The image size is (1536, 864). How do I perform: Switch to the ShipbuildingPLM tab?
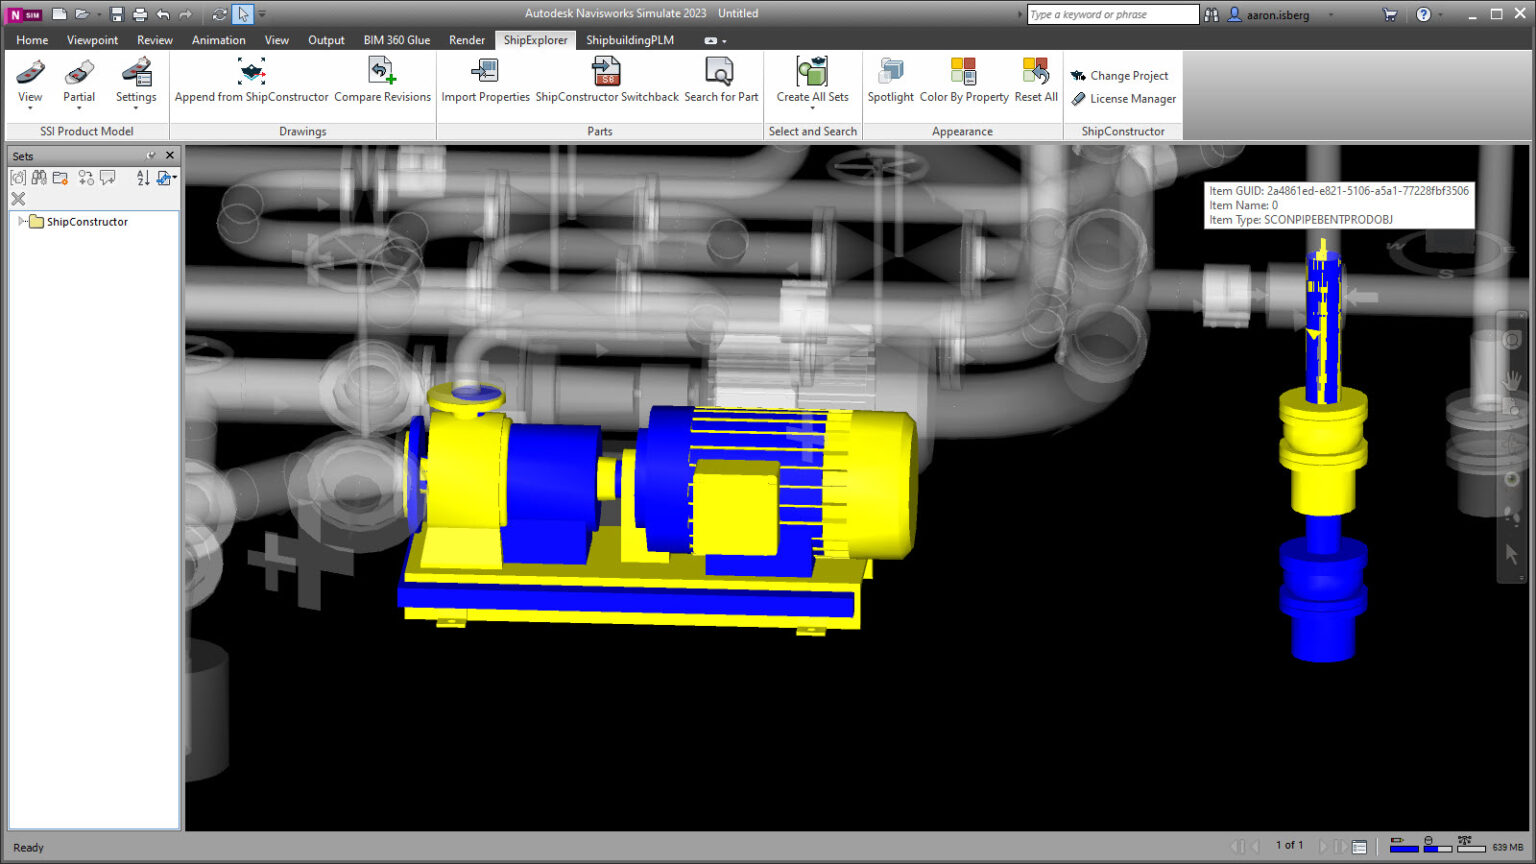coord(630,40)
